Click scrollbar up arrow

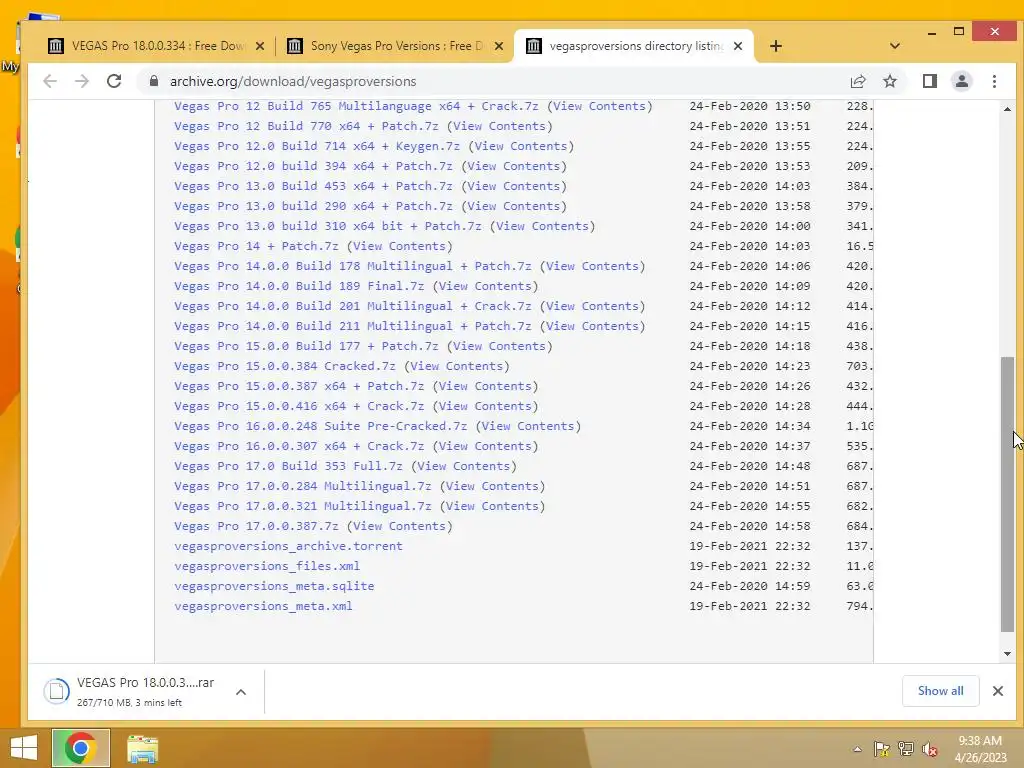point(1007,109)
